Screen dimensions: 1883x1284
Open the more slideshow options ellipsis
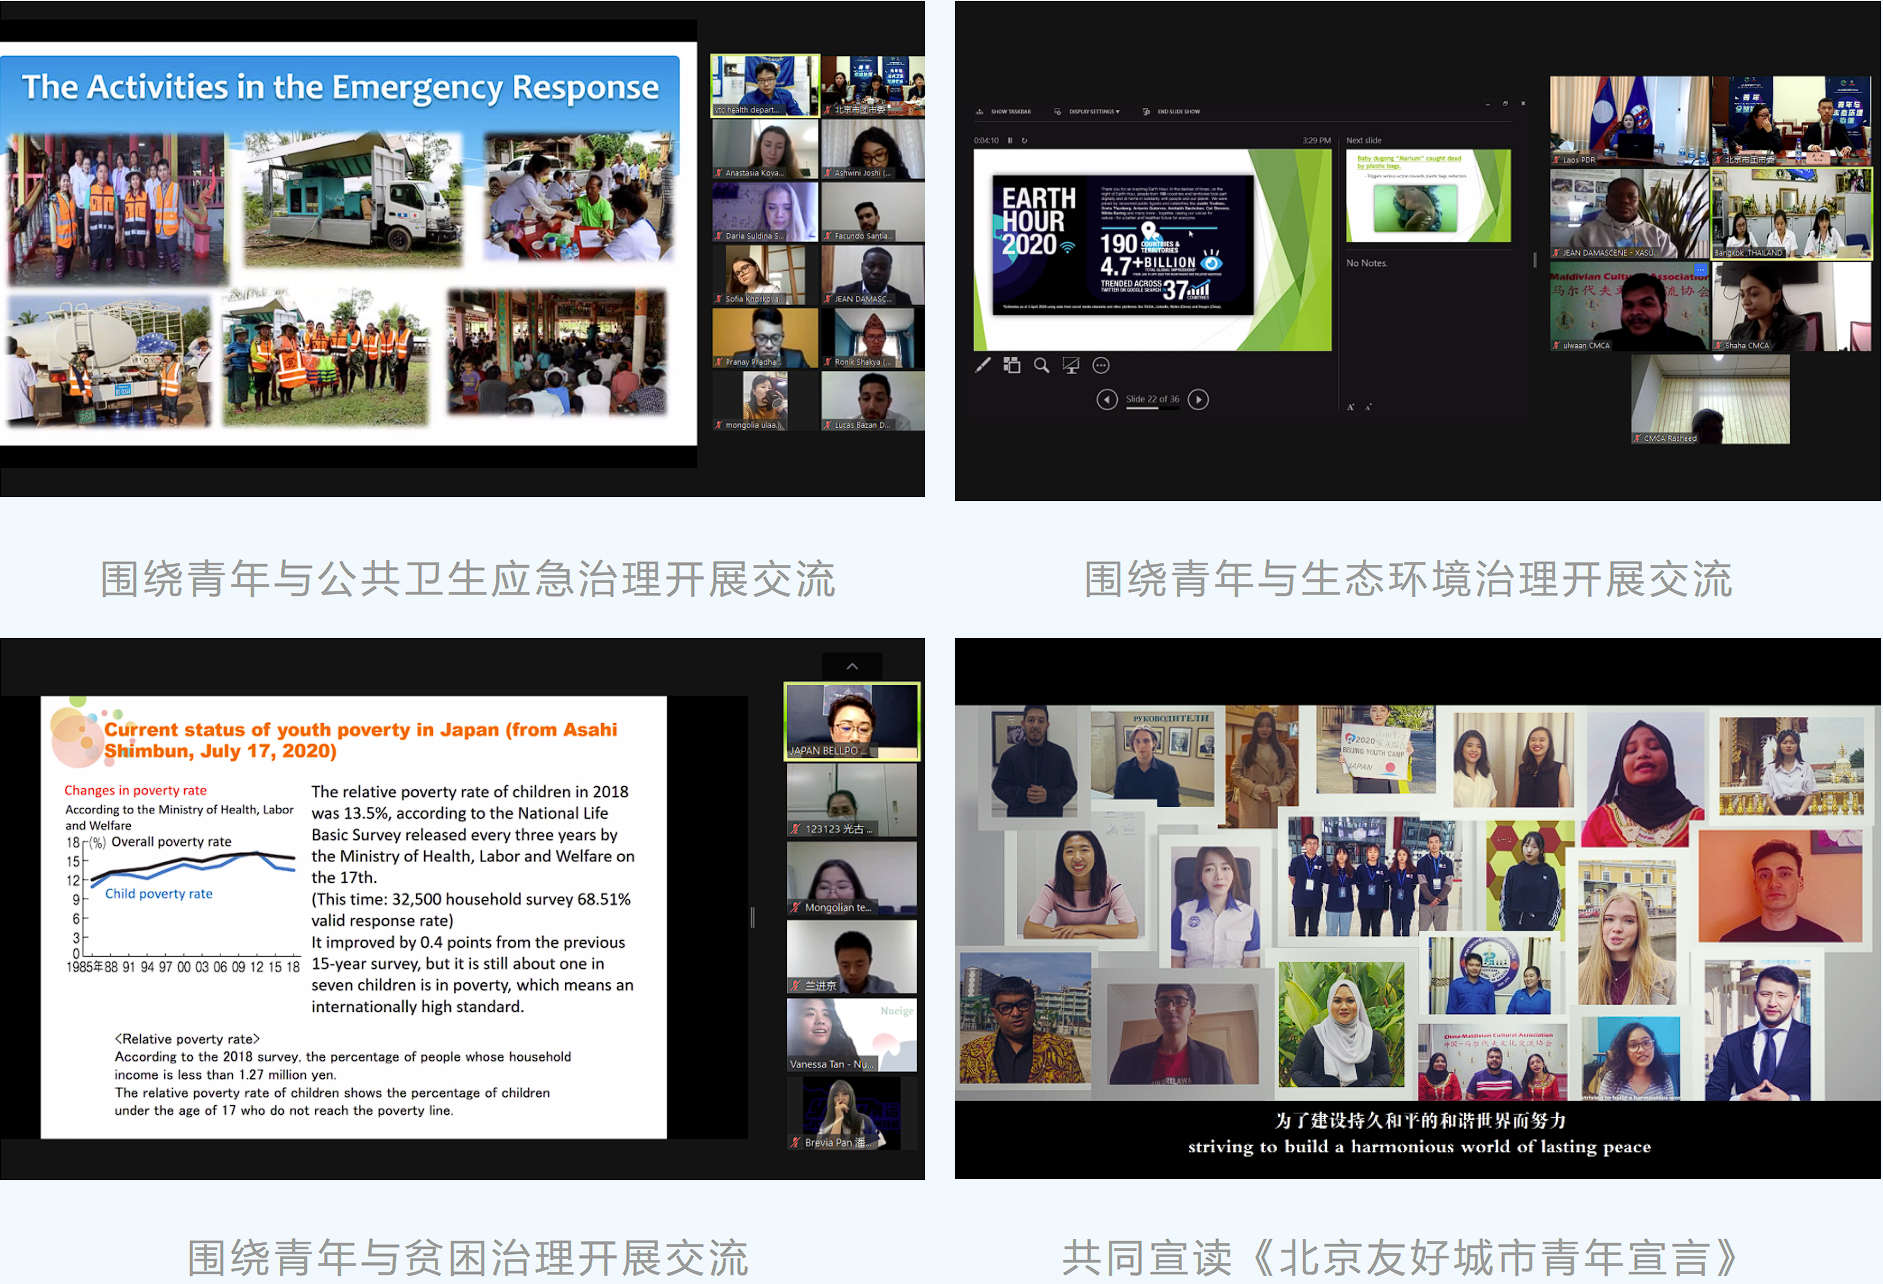click(1101, 366)
